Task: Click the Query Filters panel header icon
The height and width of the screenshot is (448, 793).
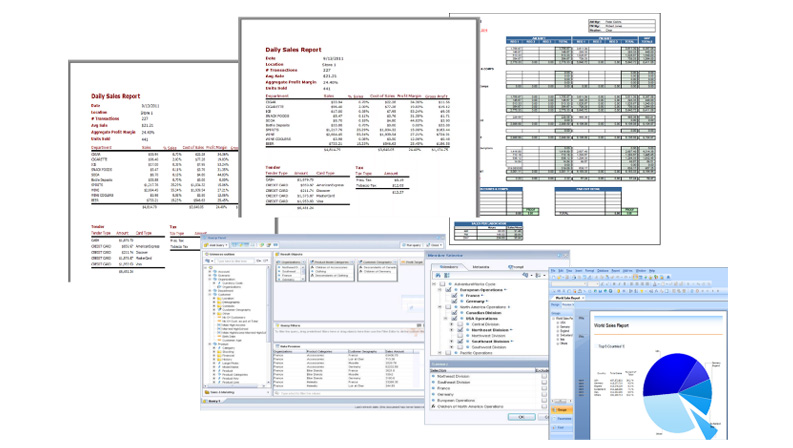Action: [277, 326]
